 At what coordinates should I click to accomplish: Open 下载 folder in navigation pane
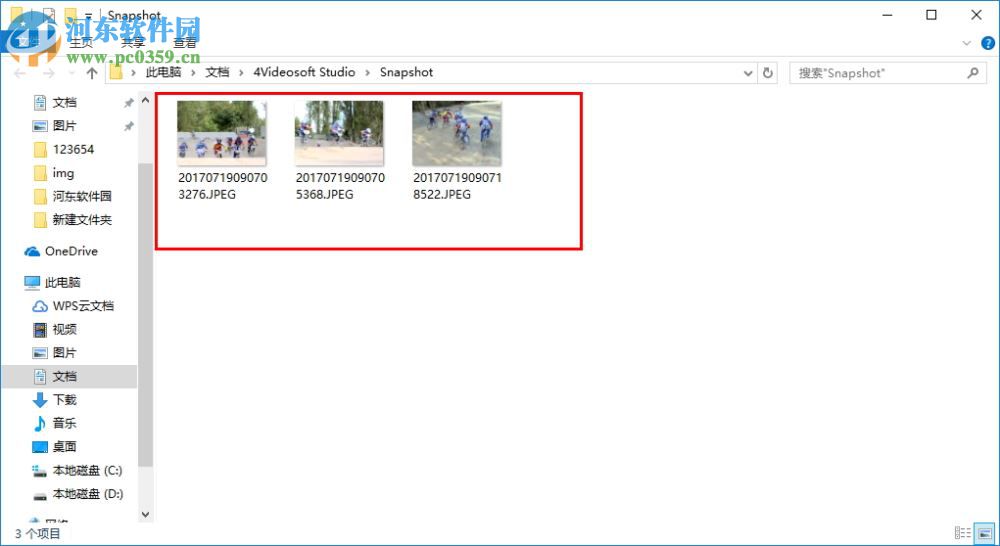point(64,400)
